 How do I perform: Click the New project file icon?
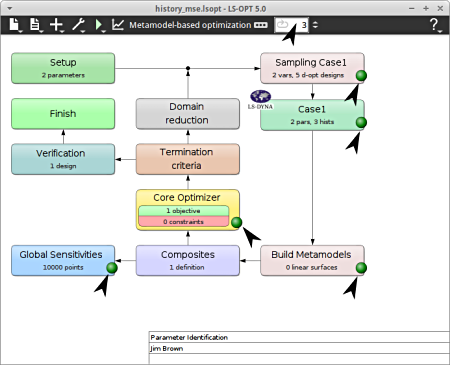(x=14, y=25)
